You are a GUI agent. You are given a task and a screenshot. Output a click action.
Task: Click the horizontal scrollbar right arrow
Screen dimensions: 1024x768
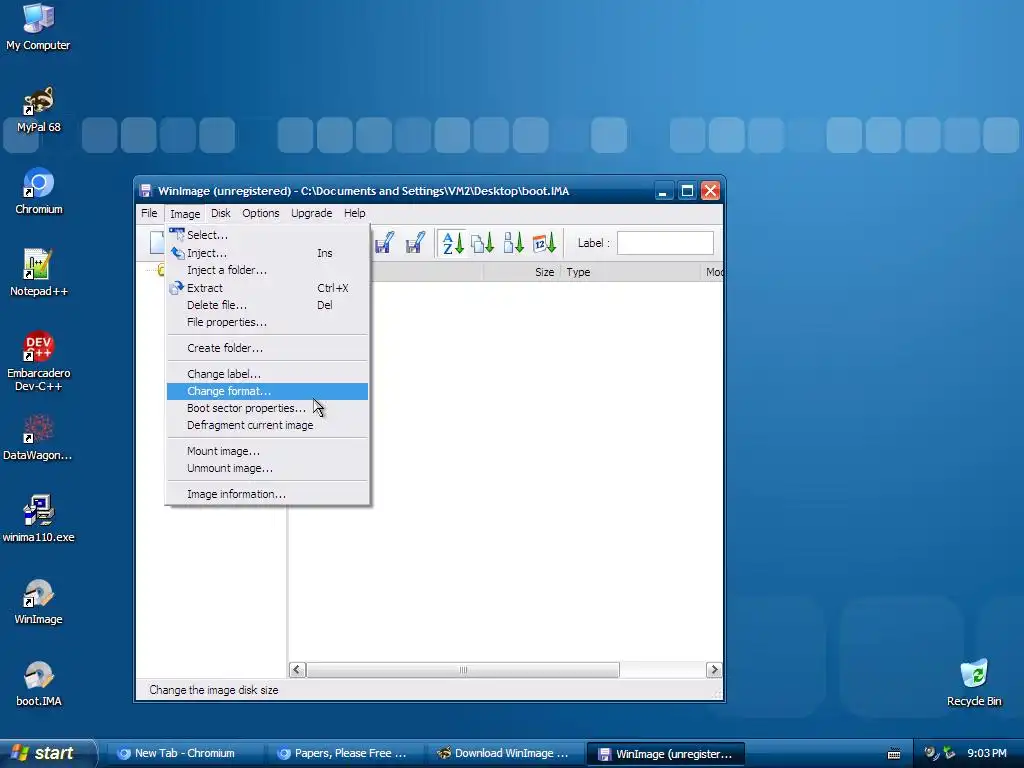click(714, 669)
